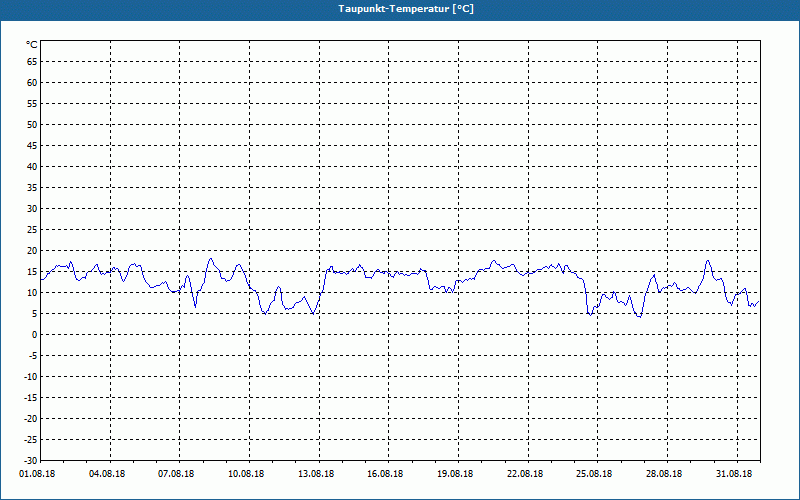Click the 13.08.18 date label
This screenshot has height=500, width=800.
point(316,474)
